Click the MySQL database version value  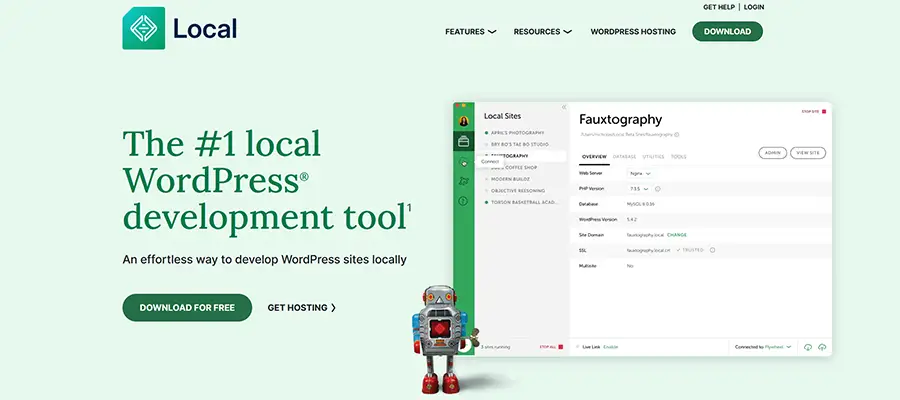641,204
